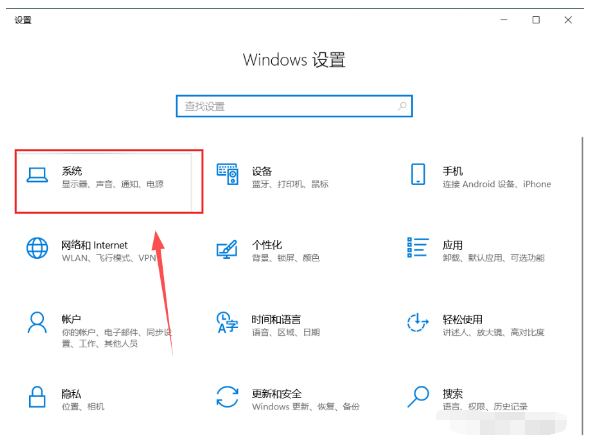
Task: Click the 隐私 padlock icon
Action: coord(37,397)
